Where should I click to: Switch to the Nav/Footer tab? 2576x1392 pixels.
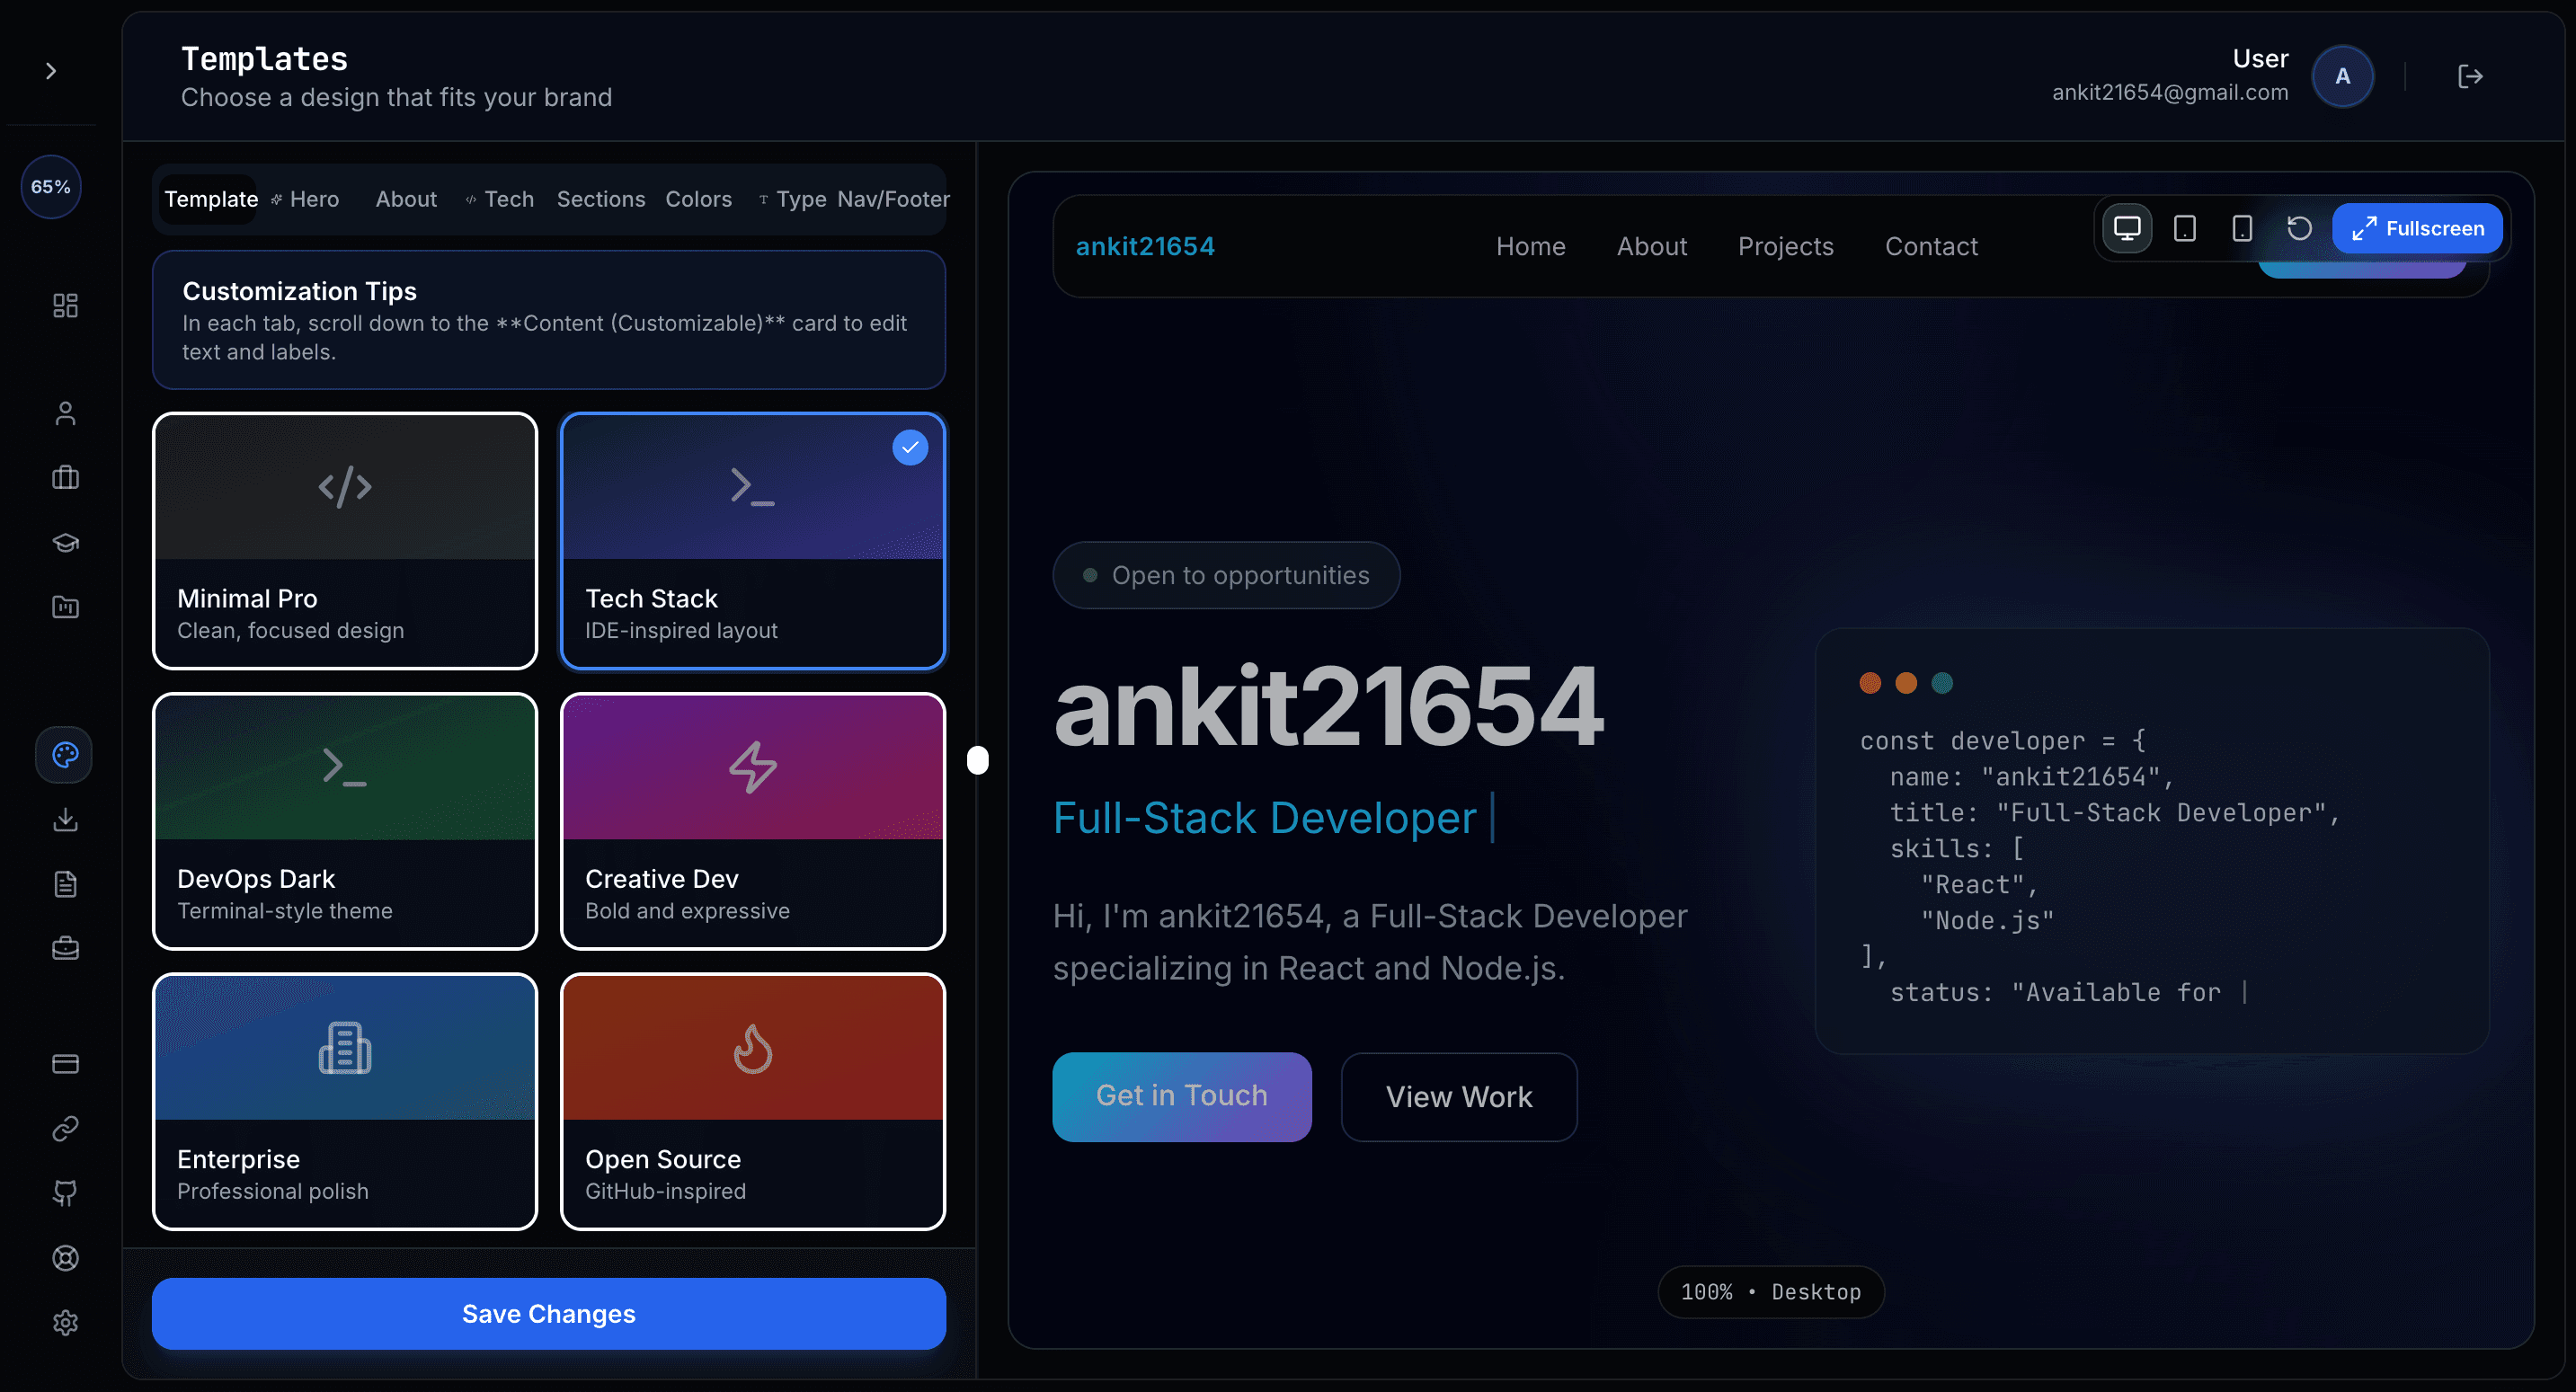click(893, 199)
